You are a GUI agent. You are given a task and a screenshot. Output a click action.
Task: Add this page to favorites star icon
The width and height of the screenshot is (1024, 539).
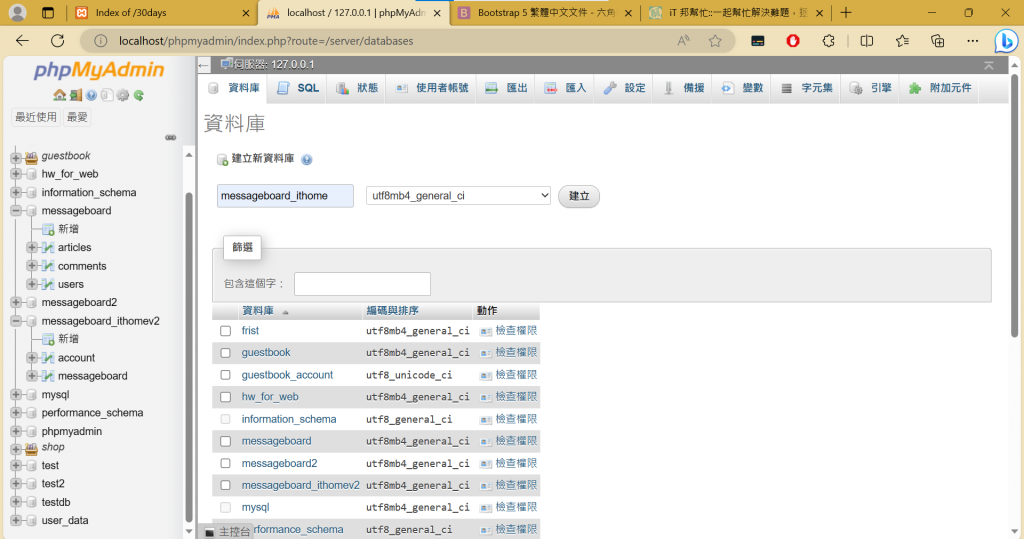(715, 41)
